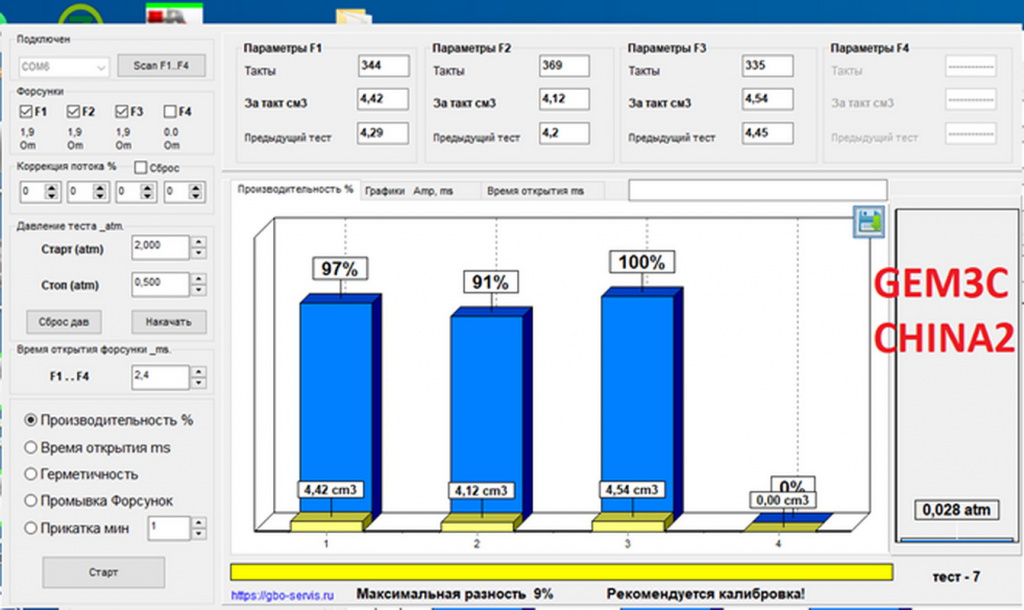
Task: Select the Герметичность radio option
Action: tap(30, 474)
